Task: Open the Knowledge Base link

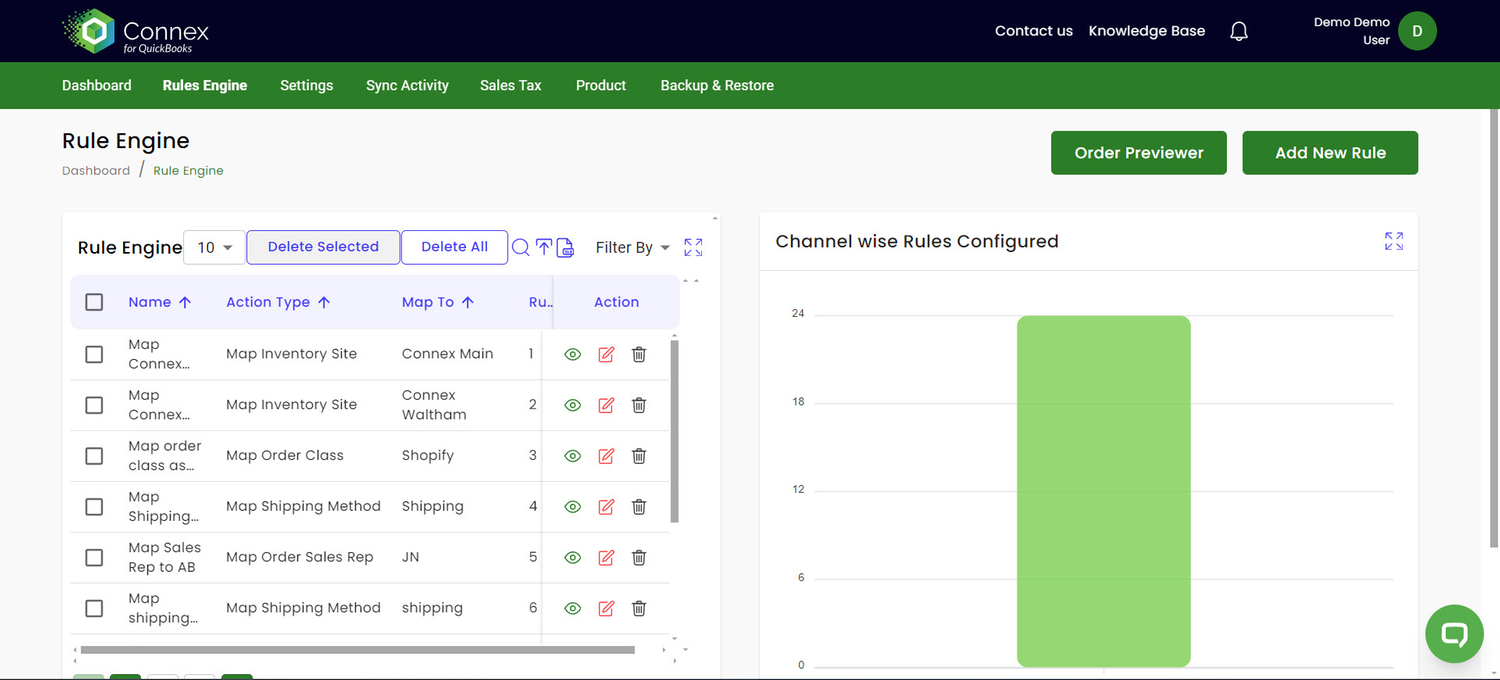Action: point(1147,31)
